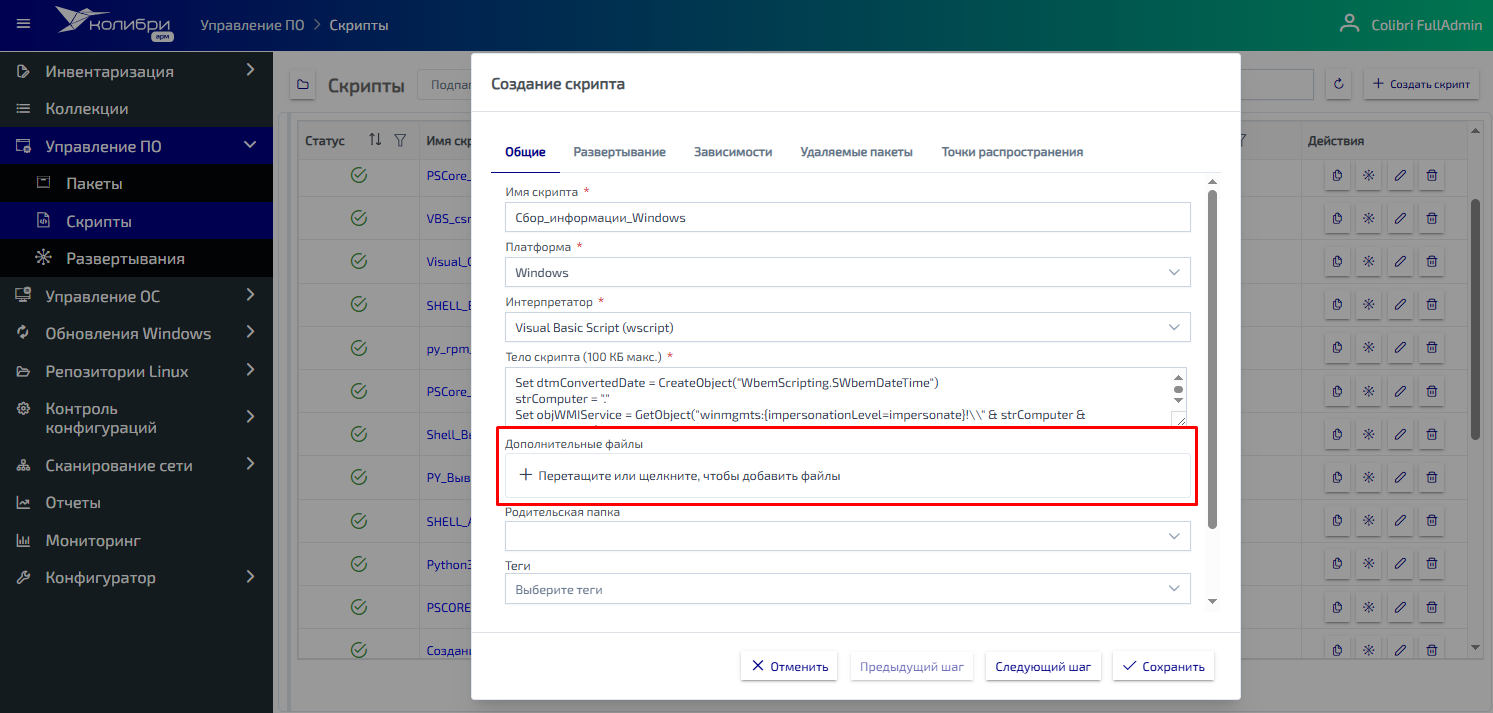This screenshot has width=1493, height=713.
Task: Click the folder icon next to Скрипты heading
Action: (302, 85)
